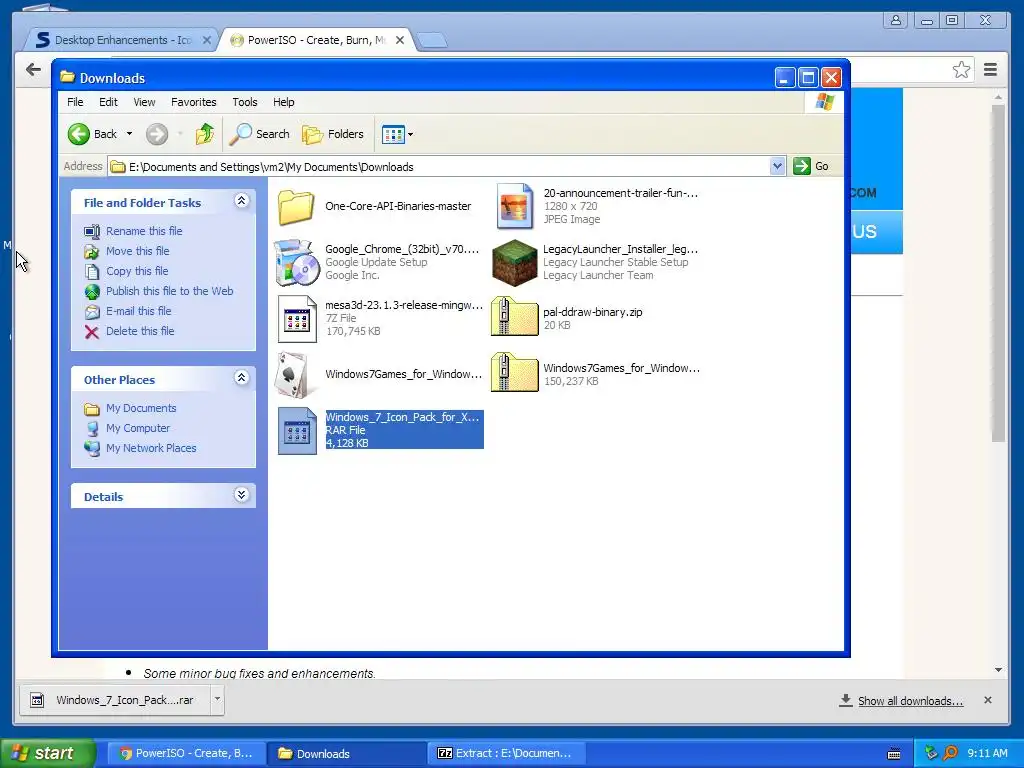Toggle the Folders pane button
The image size is (1024, 768).
tap(333, 134)
